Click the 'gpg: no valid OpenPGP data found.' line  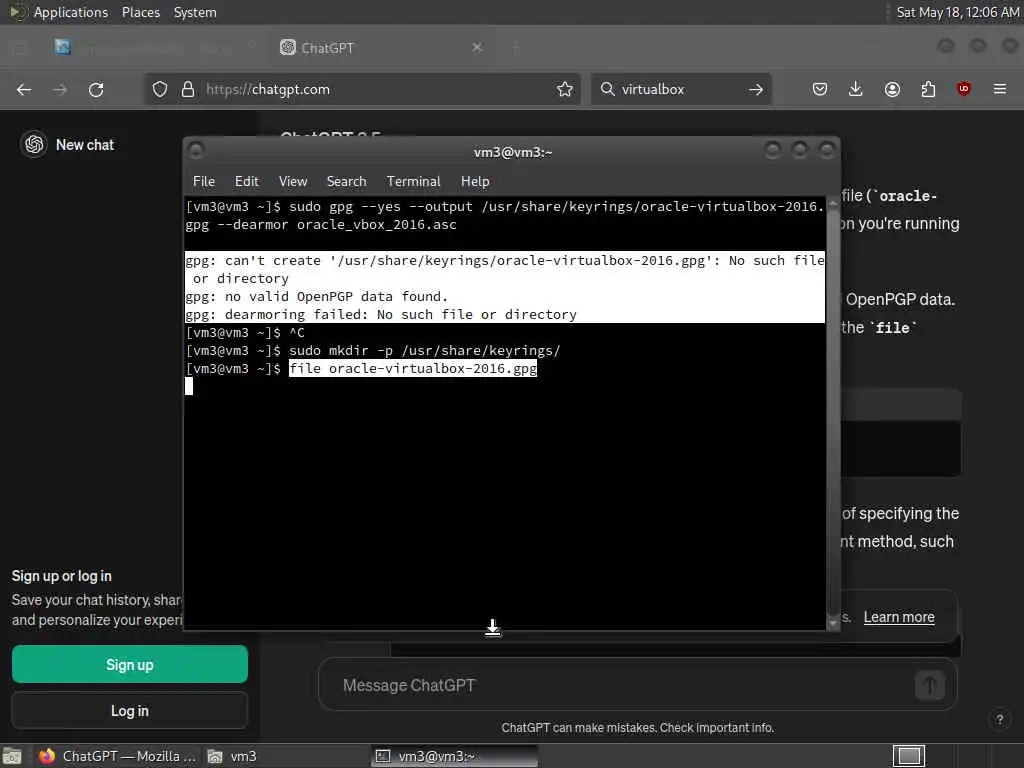[x=317, y=296]
